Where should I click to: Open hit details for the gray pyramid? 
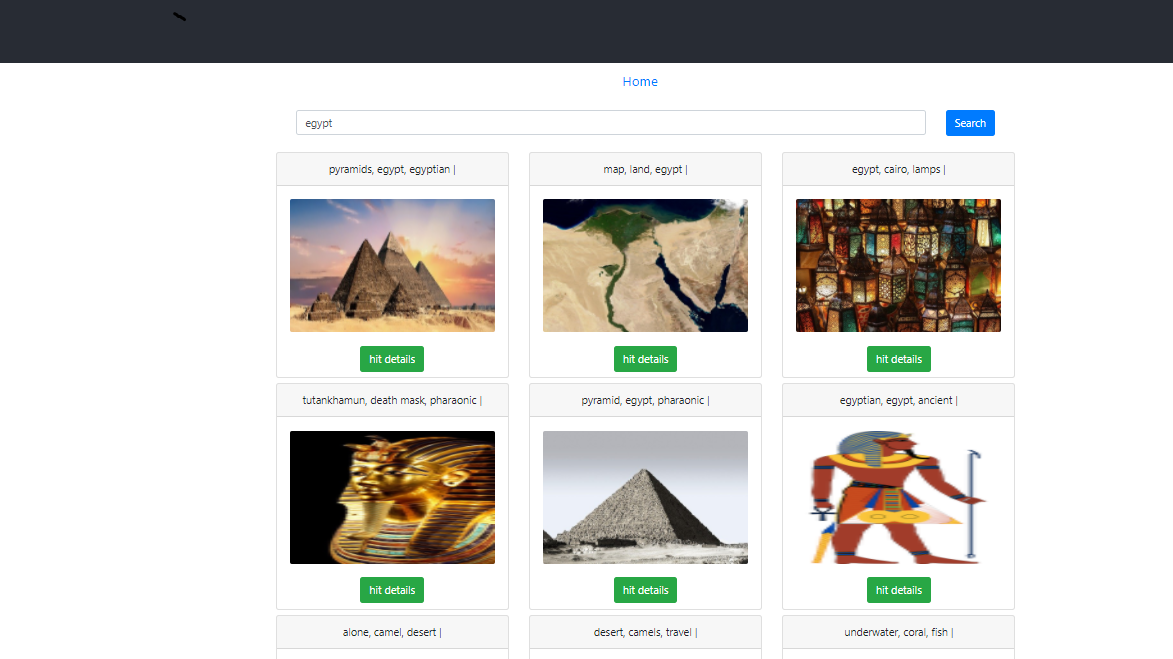[645, 590]
